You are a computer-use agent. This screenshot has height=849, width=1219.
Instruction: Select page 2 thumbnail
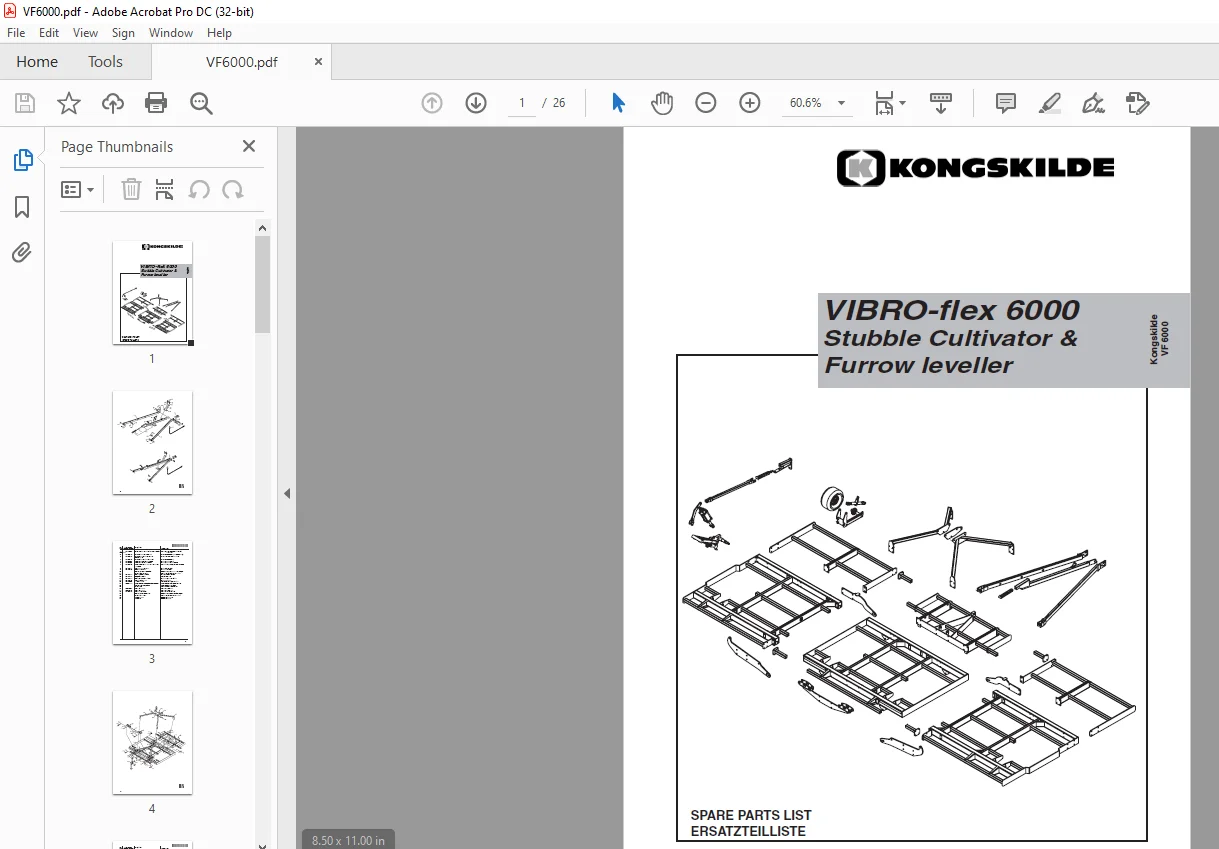click(152, 442)
